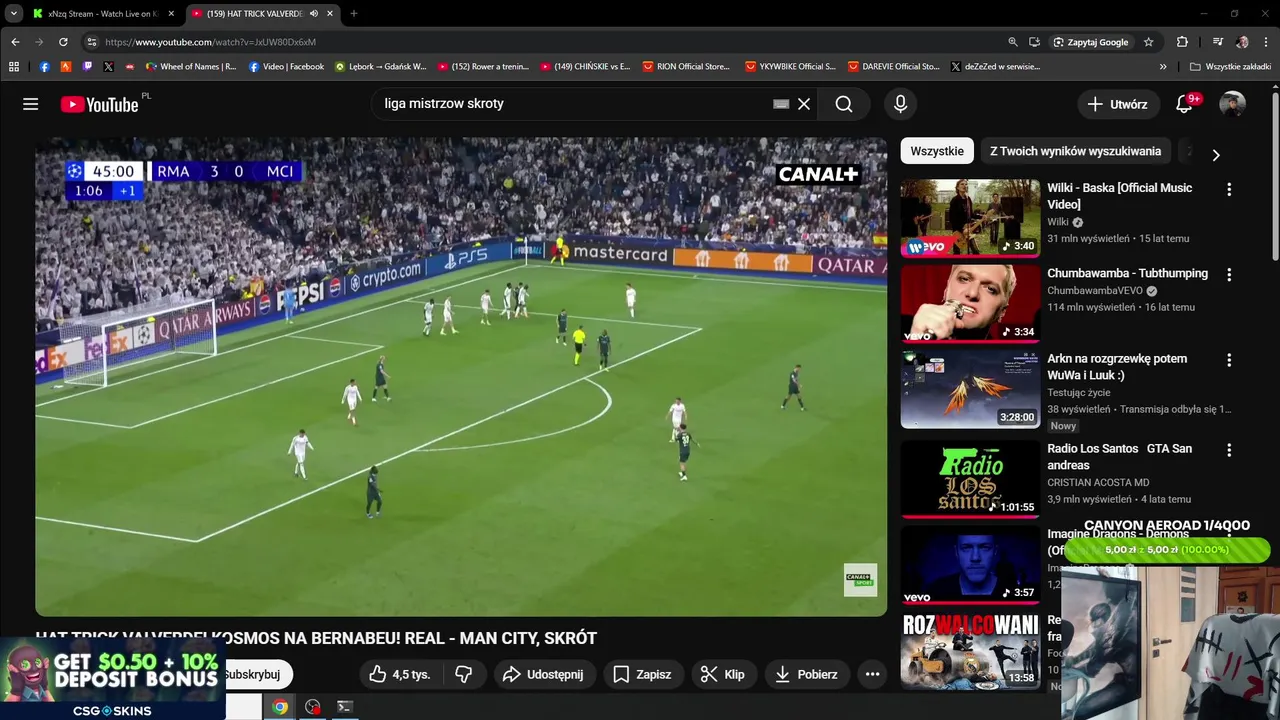Image resolution: width=1280 pixels, height=720 pixels.
Task: Open the ChumbawambaVEVO channel link
Action: tap(1095, 291)
